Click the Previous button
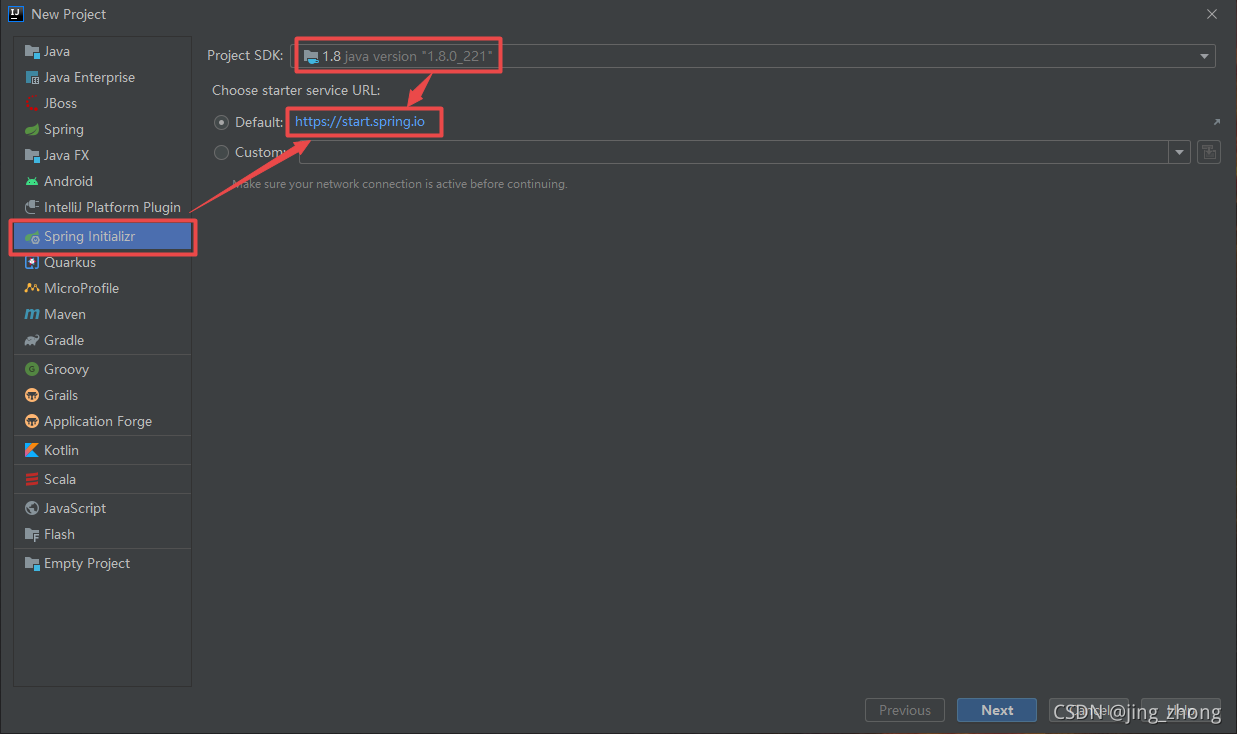 [905, 710]
